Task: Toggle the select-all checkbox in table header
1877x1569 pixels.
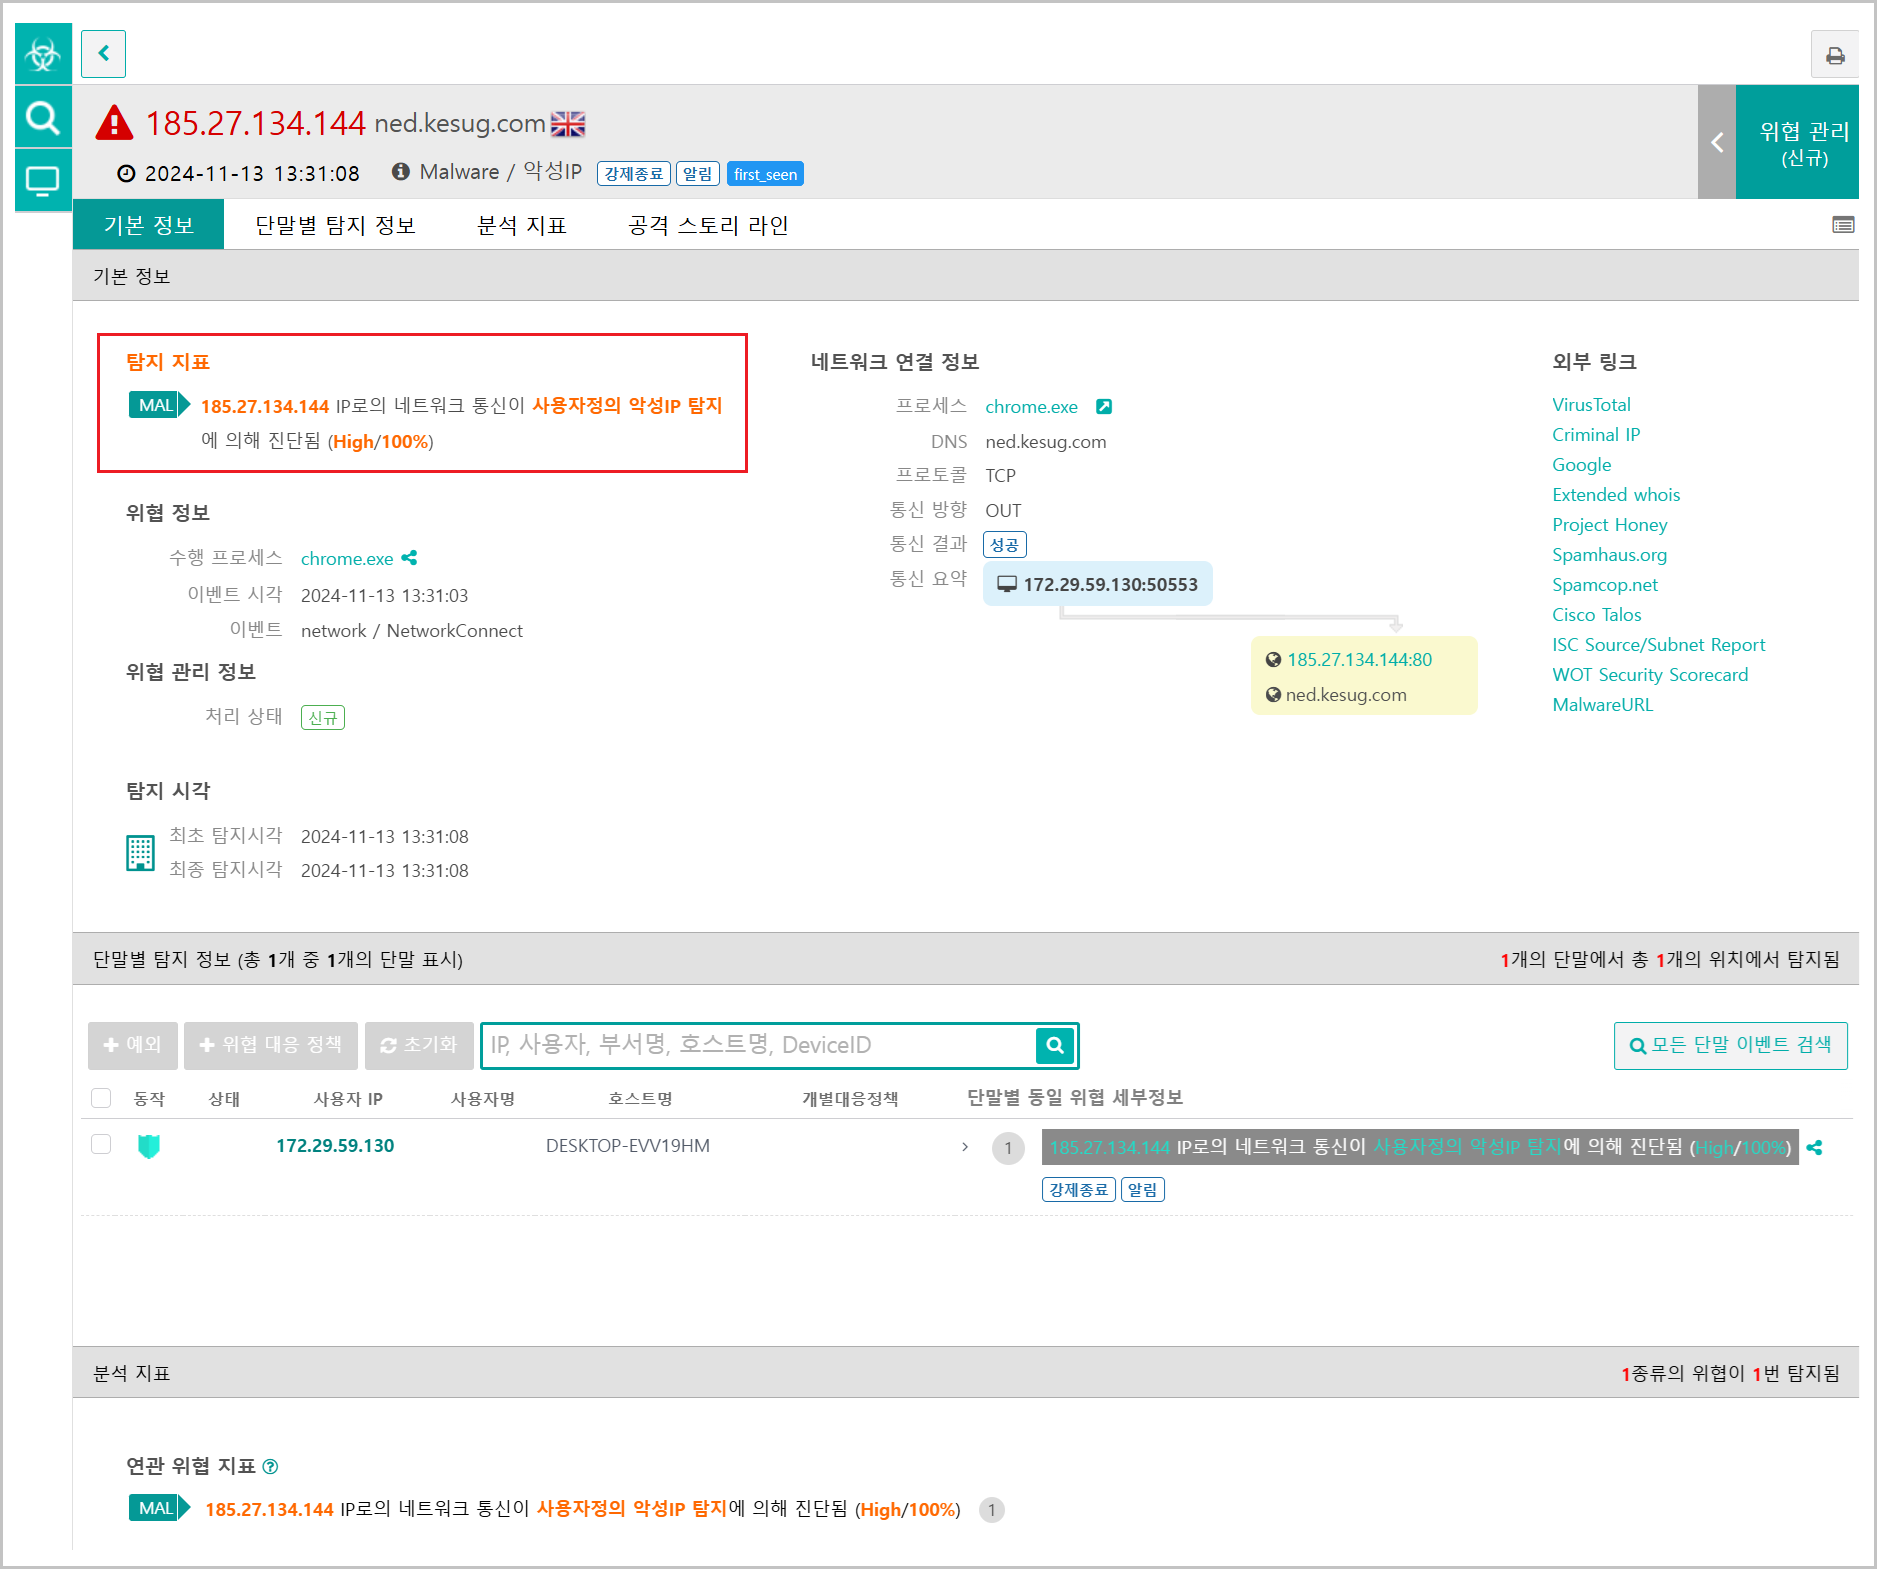Action: pos(101,1098)
